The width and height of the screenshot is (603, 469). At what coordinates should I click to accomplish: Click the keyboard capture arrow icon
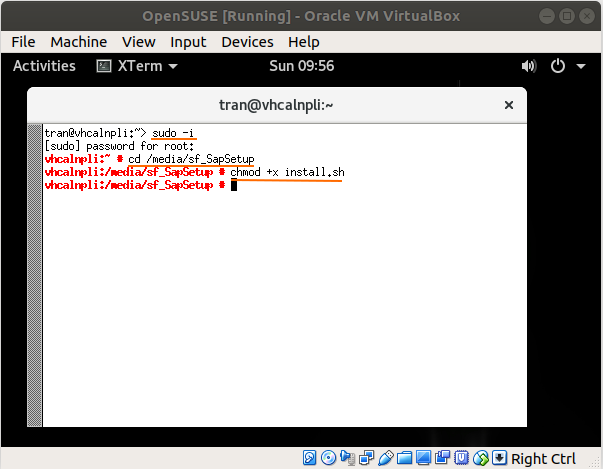pos(500,458)
